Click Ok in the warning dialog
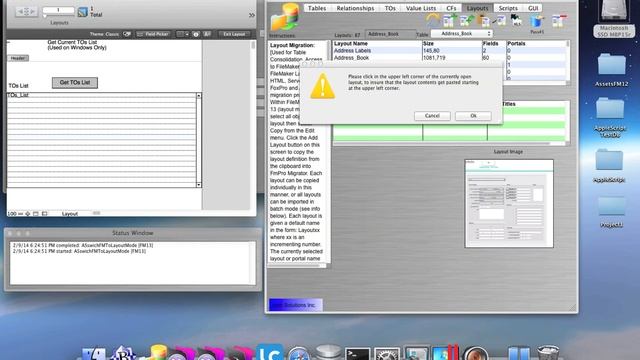Screen dimensions: 640x360 point(473,116)
